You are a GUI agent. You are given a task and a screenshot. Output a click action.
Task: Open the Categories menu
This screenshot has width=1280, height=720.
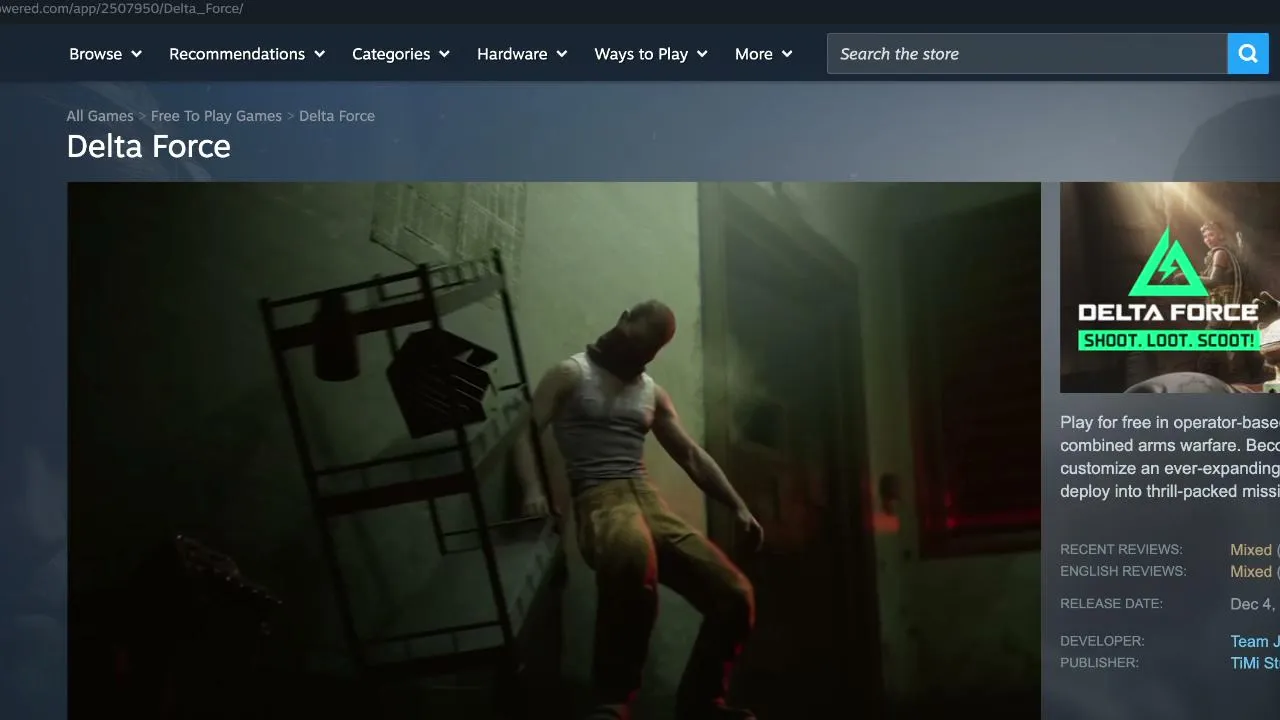(x=401, y=54)
